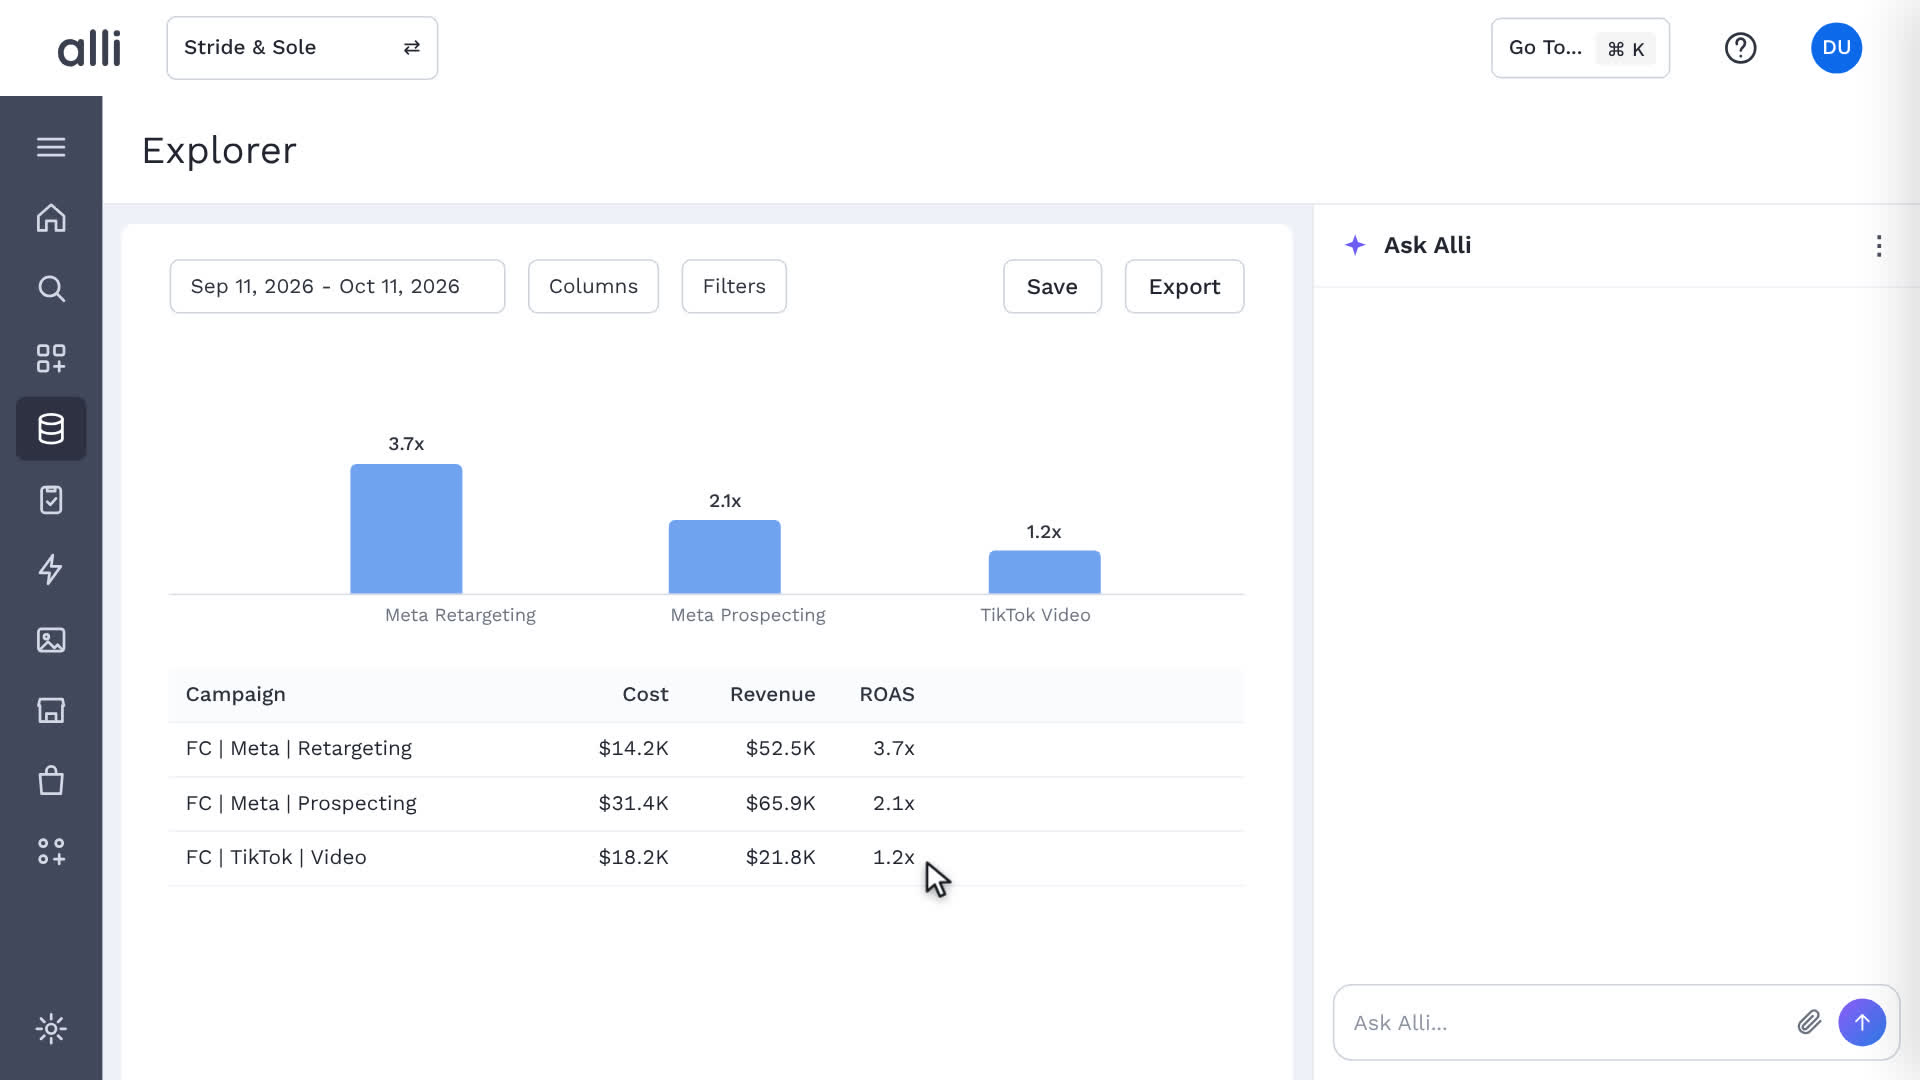Viewport: 1920px width, 1080px height.
Task: Sort by the Campaign column header
Action: 236,694
